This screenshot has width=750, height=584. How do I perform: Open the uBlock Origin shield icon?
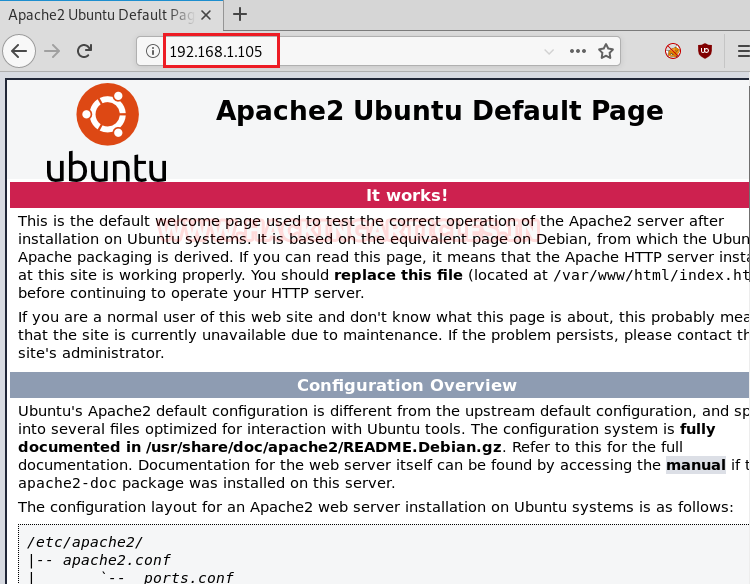click(x=705, y=51)
